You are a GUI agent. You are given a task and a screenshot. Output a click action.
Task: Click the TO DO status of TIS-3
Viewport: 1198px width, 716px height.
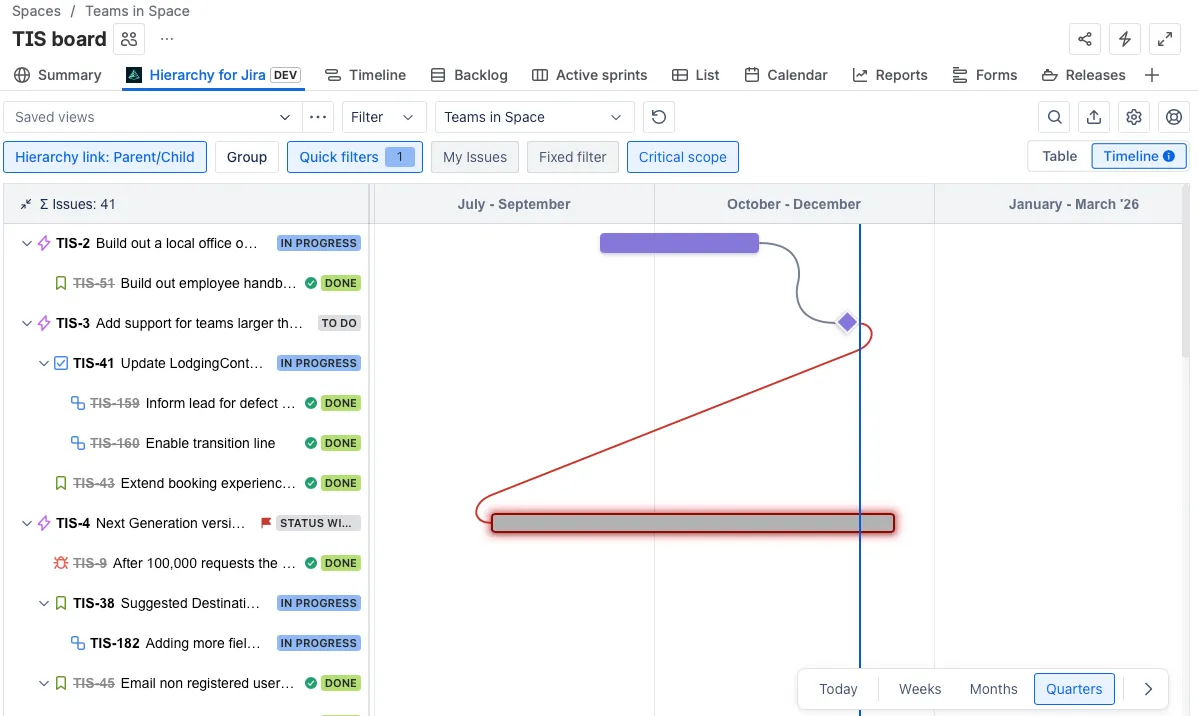pyautogui.click(x=339, y=323)
